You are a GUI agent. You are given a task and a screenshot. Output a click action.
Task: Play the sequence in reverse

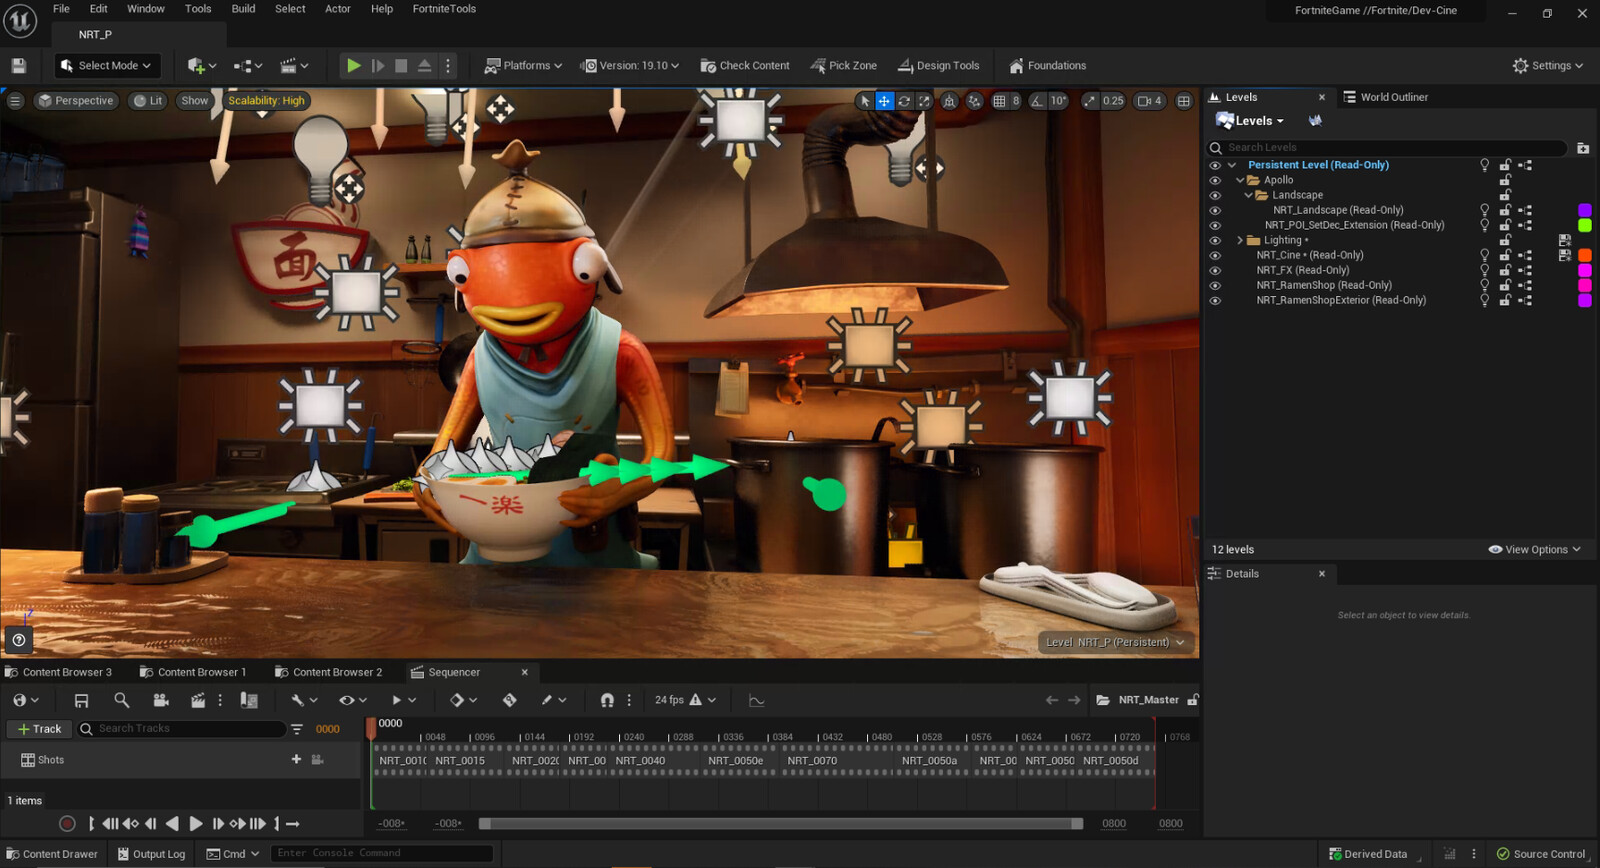[172, 824]
